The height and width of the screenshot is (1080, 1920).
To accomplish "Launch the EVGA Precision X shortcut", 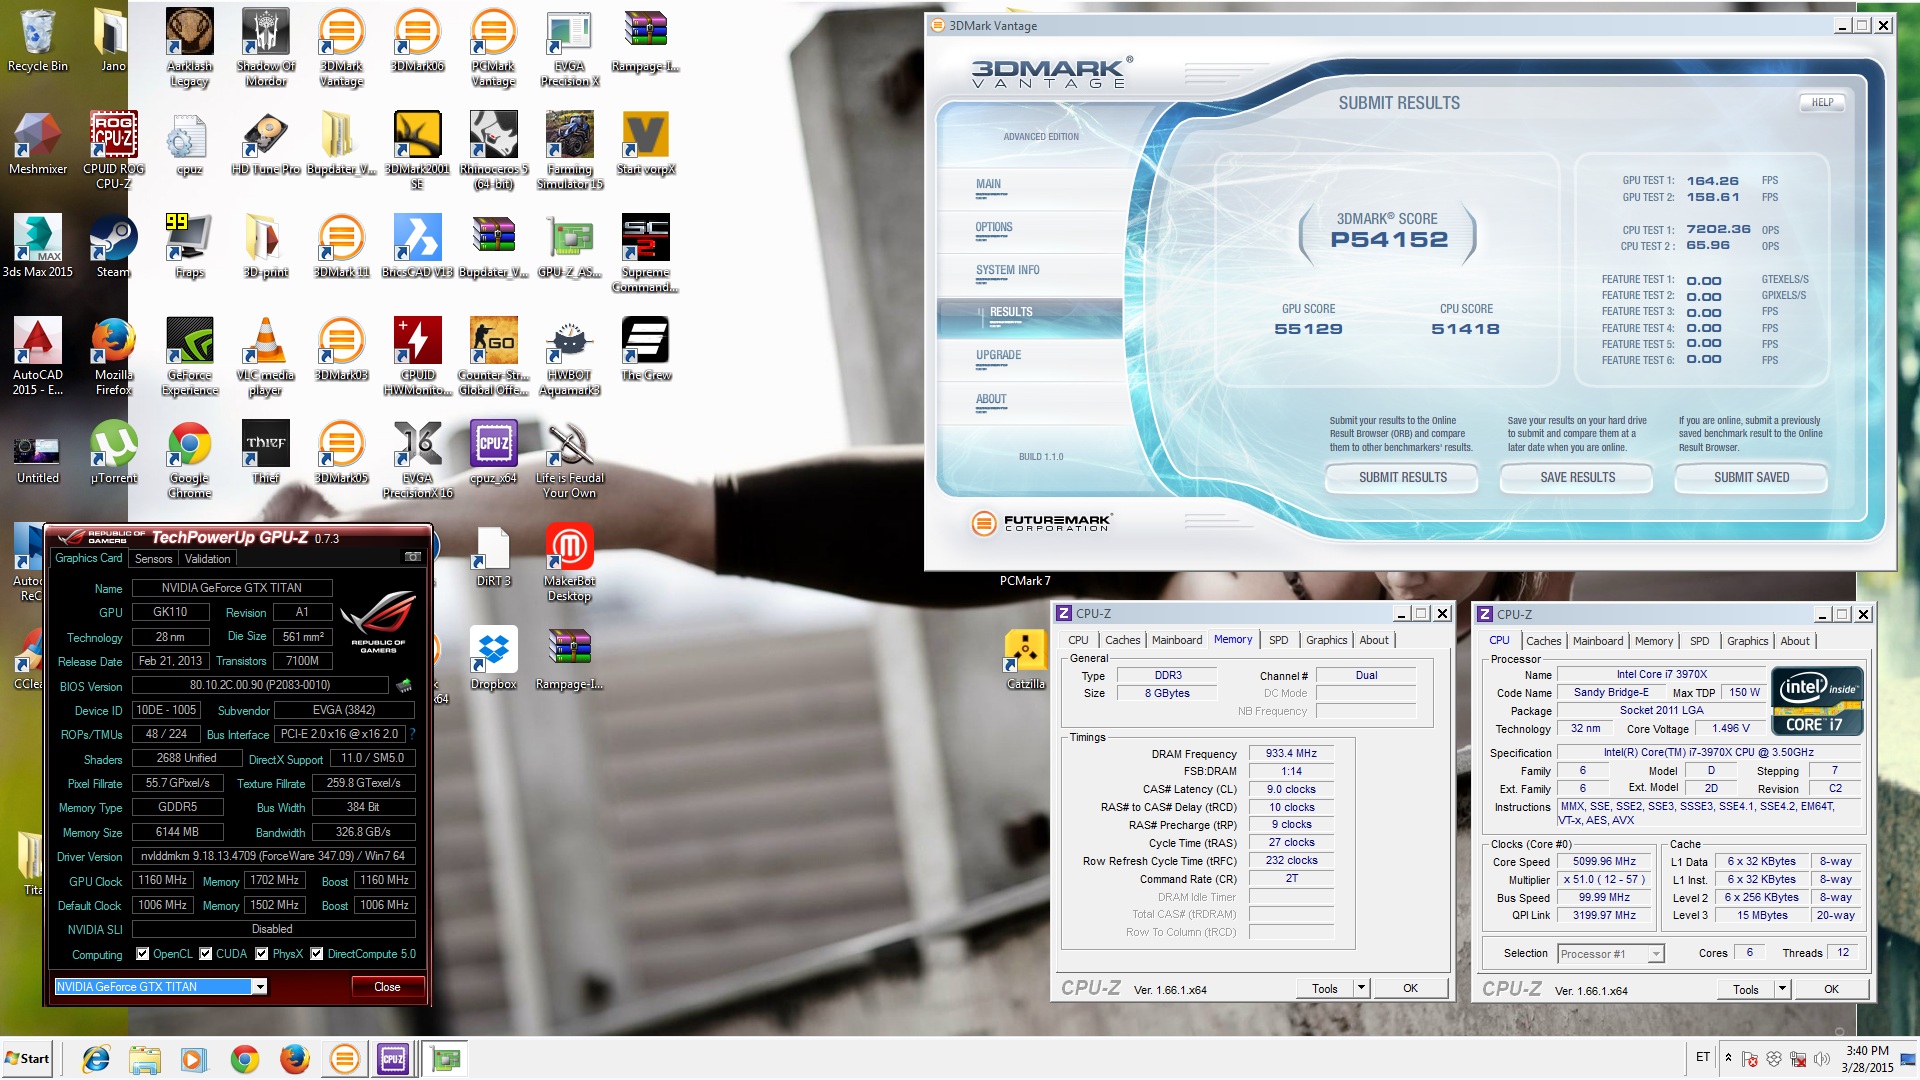I will point(569,47).
